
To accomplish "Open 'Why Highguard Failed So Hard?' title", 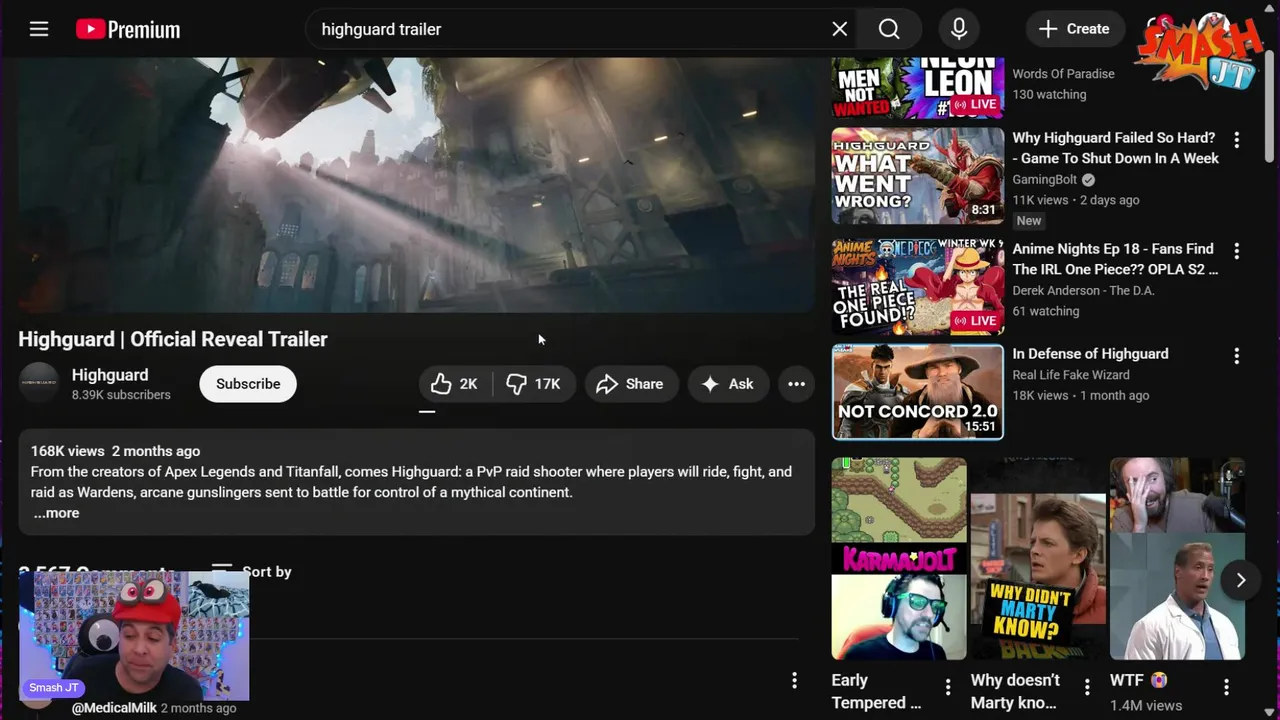I will (x=1116, y=148).
